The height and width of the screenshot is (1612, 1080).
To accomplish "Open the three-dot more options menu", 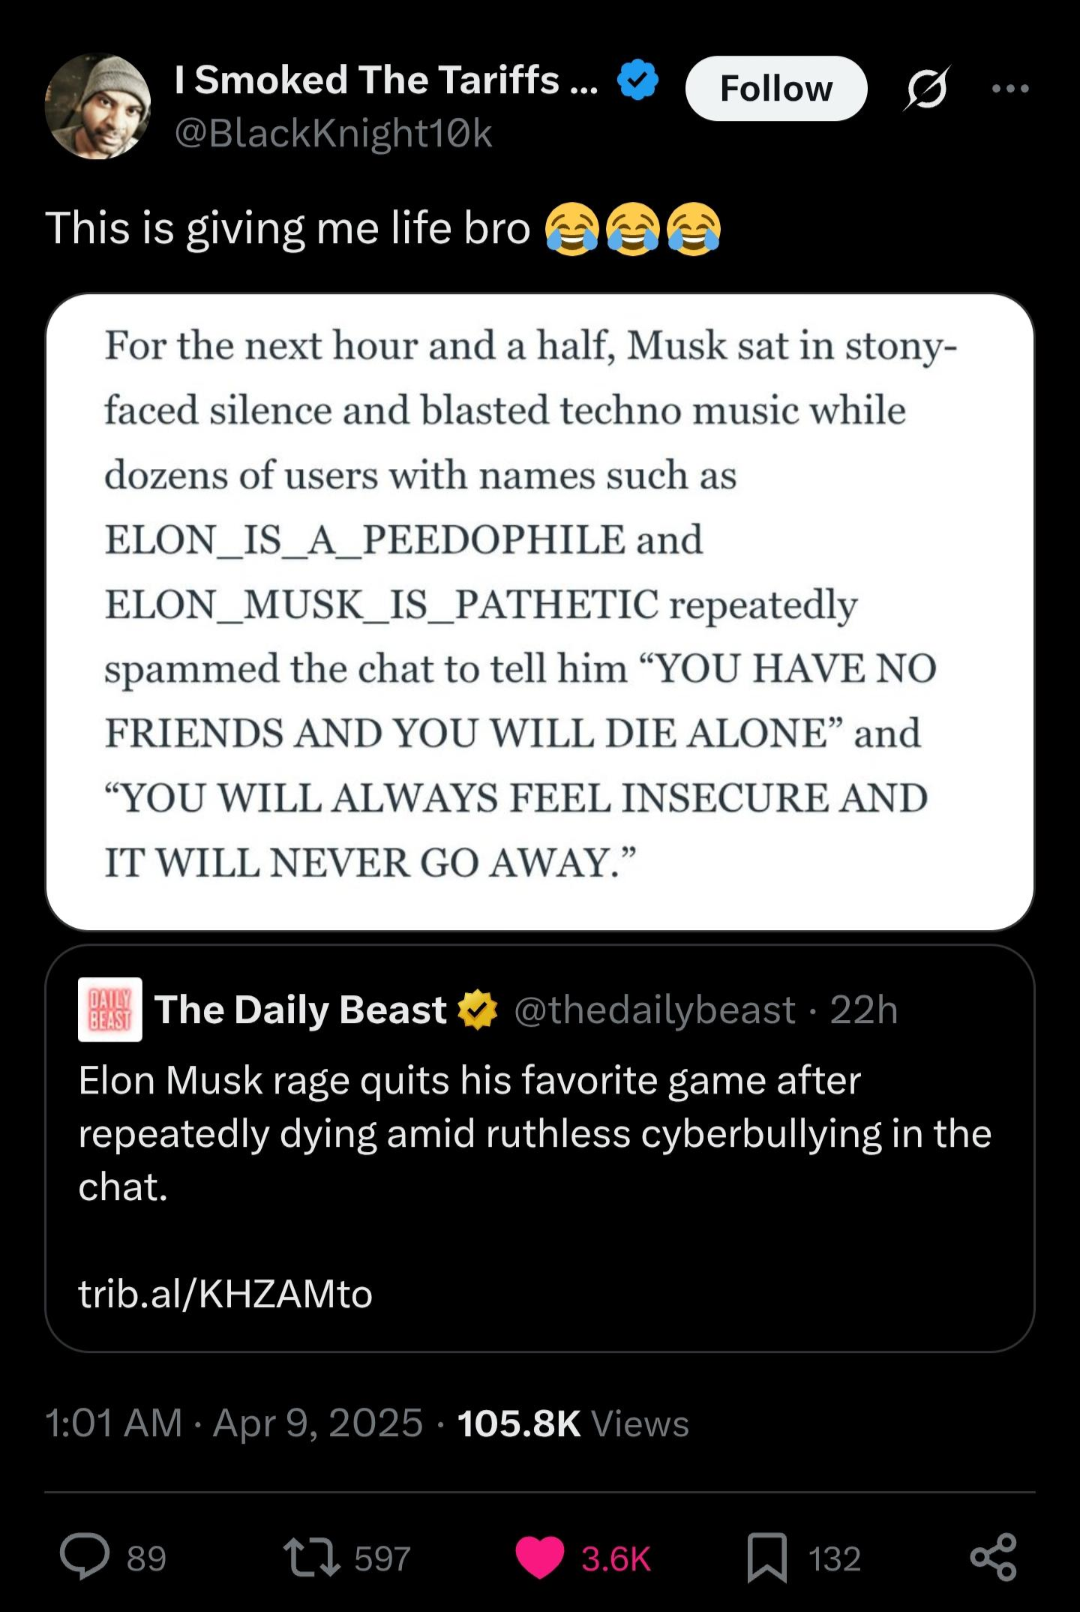I will 1010,89.
